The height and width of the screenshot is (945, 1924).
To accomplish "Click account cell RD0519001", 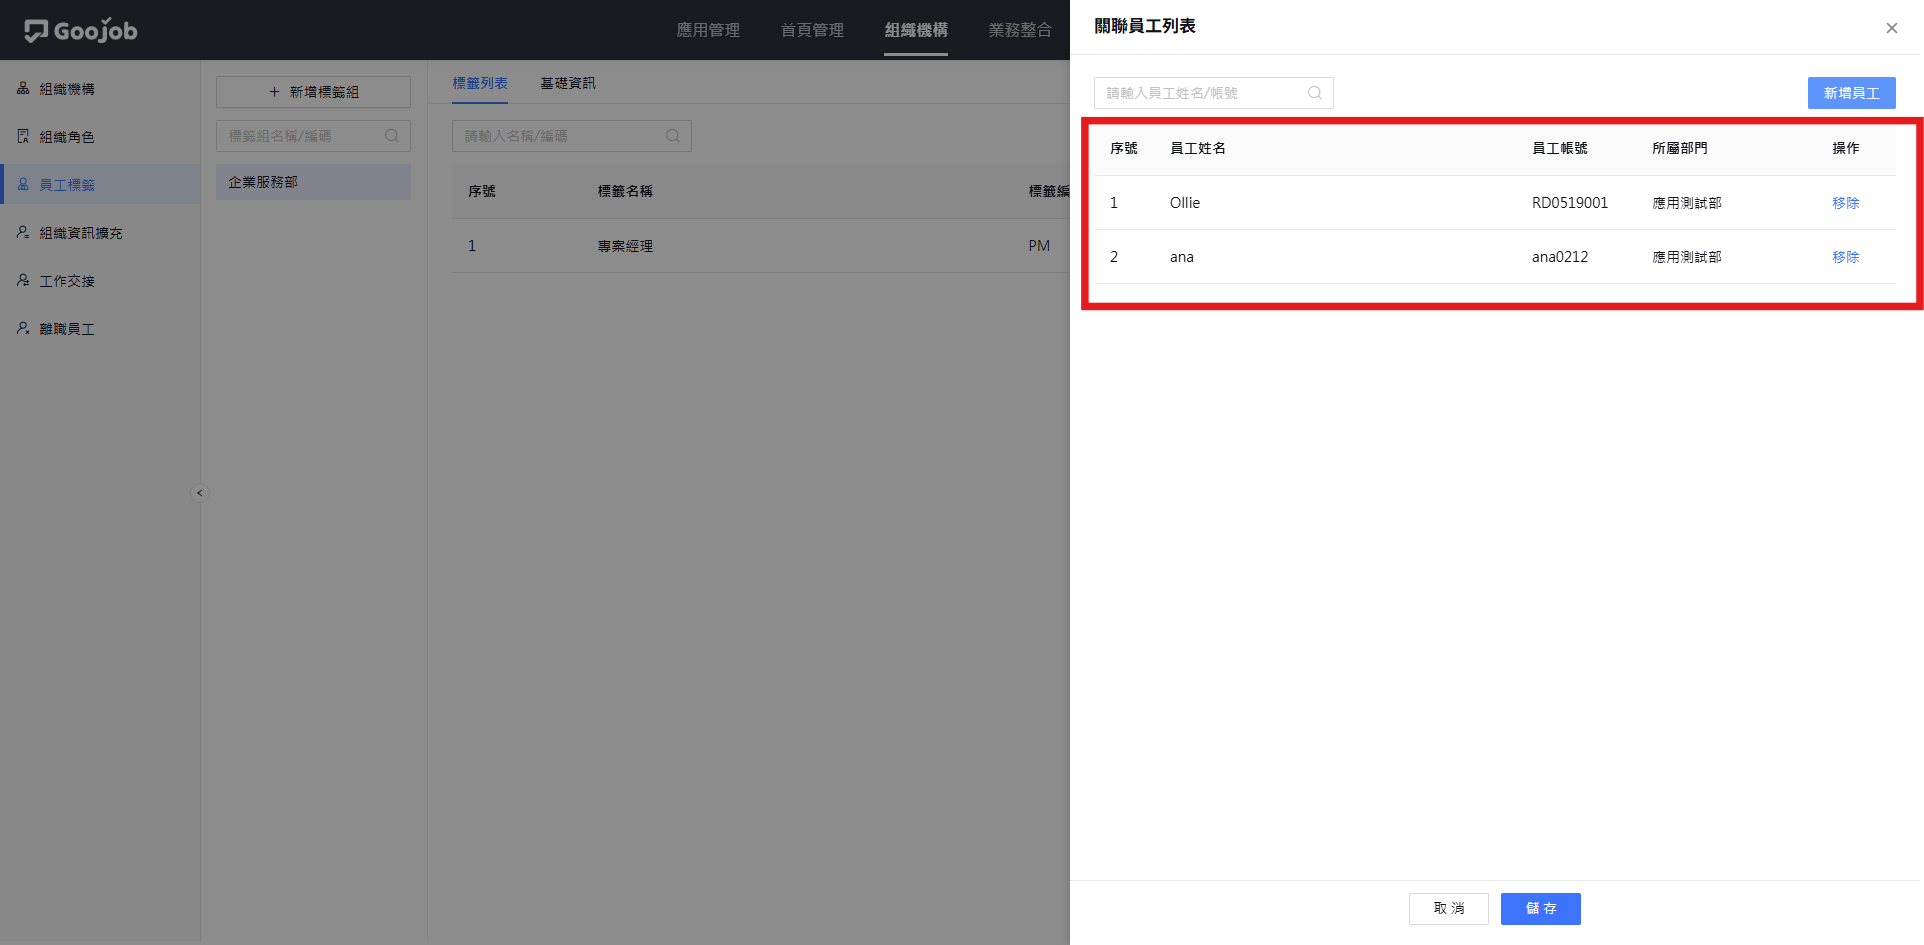I will (x=1570, y=203).
